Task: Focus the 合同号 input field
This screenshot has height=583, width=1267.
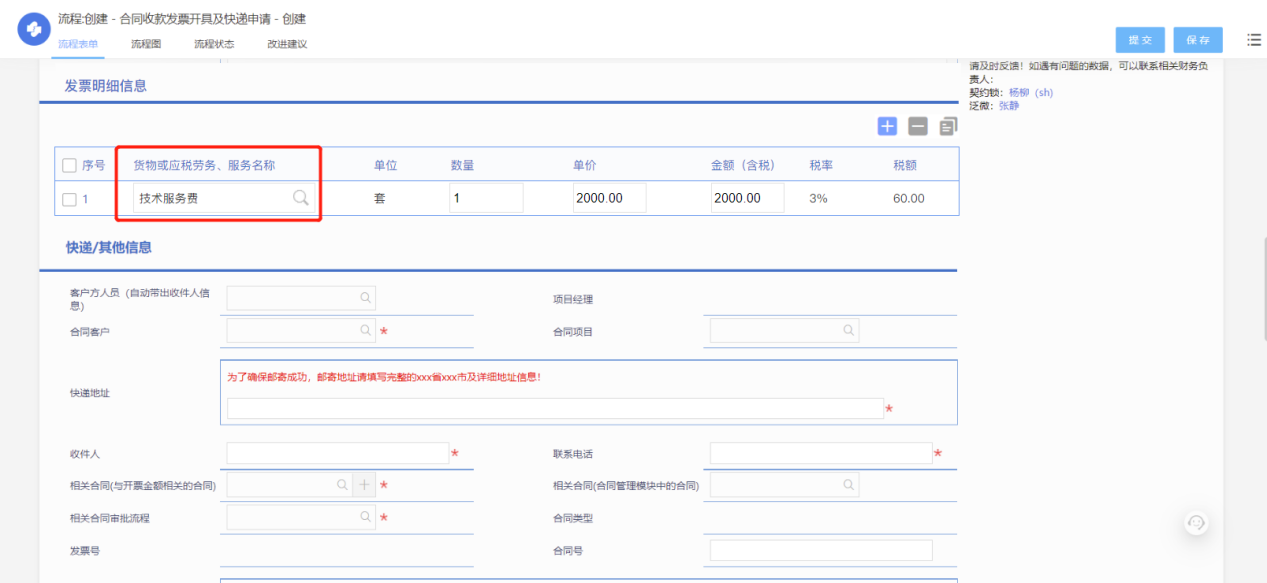Action: click(821, 550)
